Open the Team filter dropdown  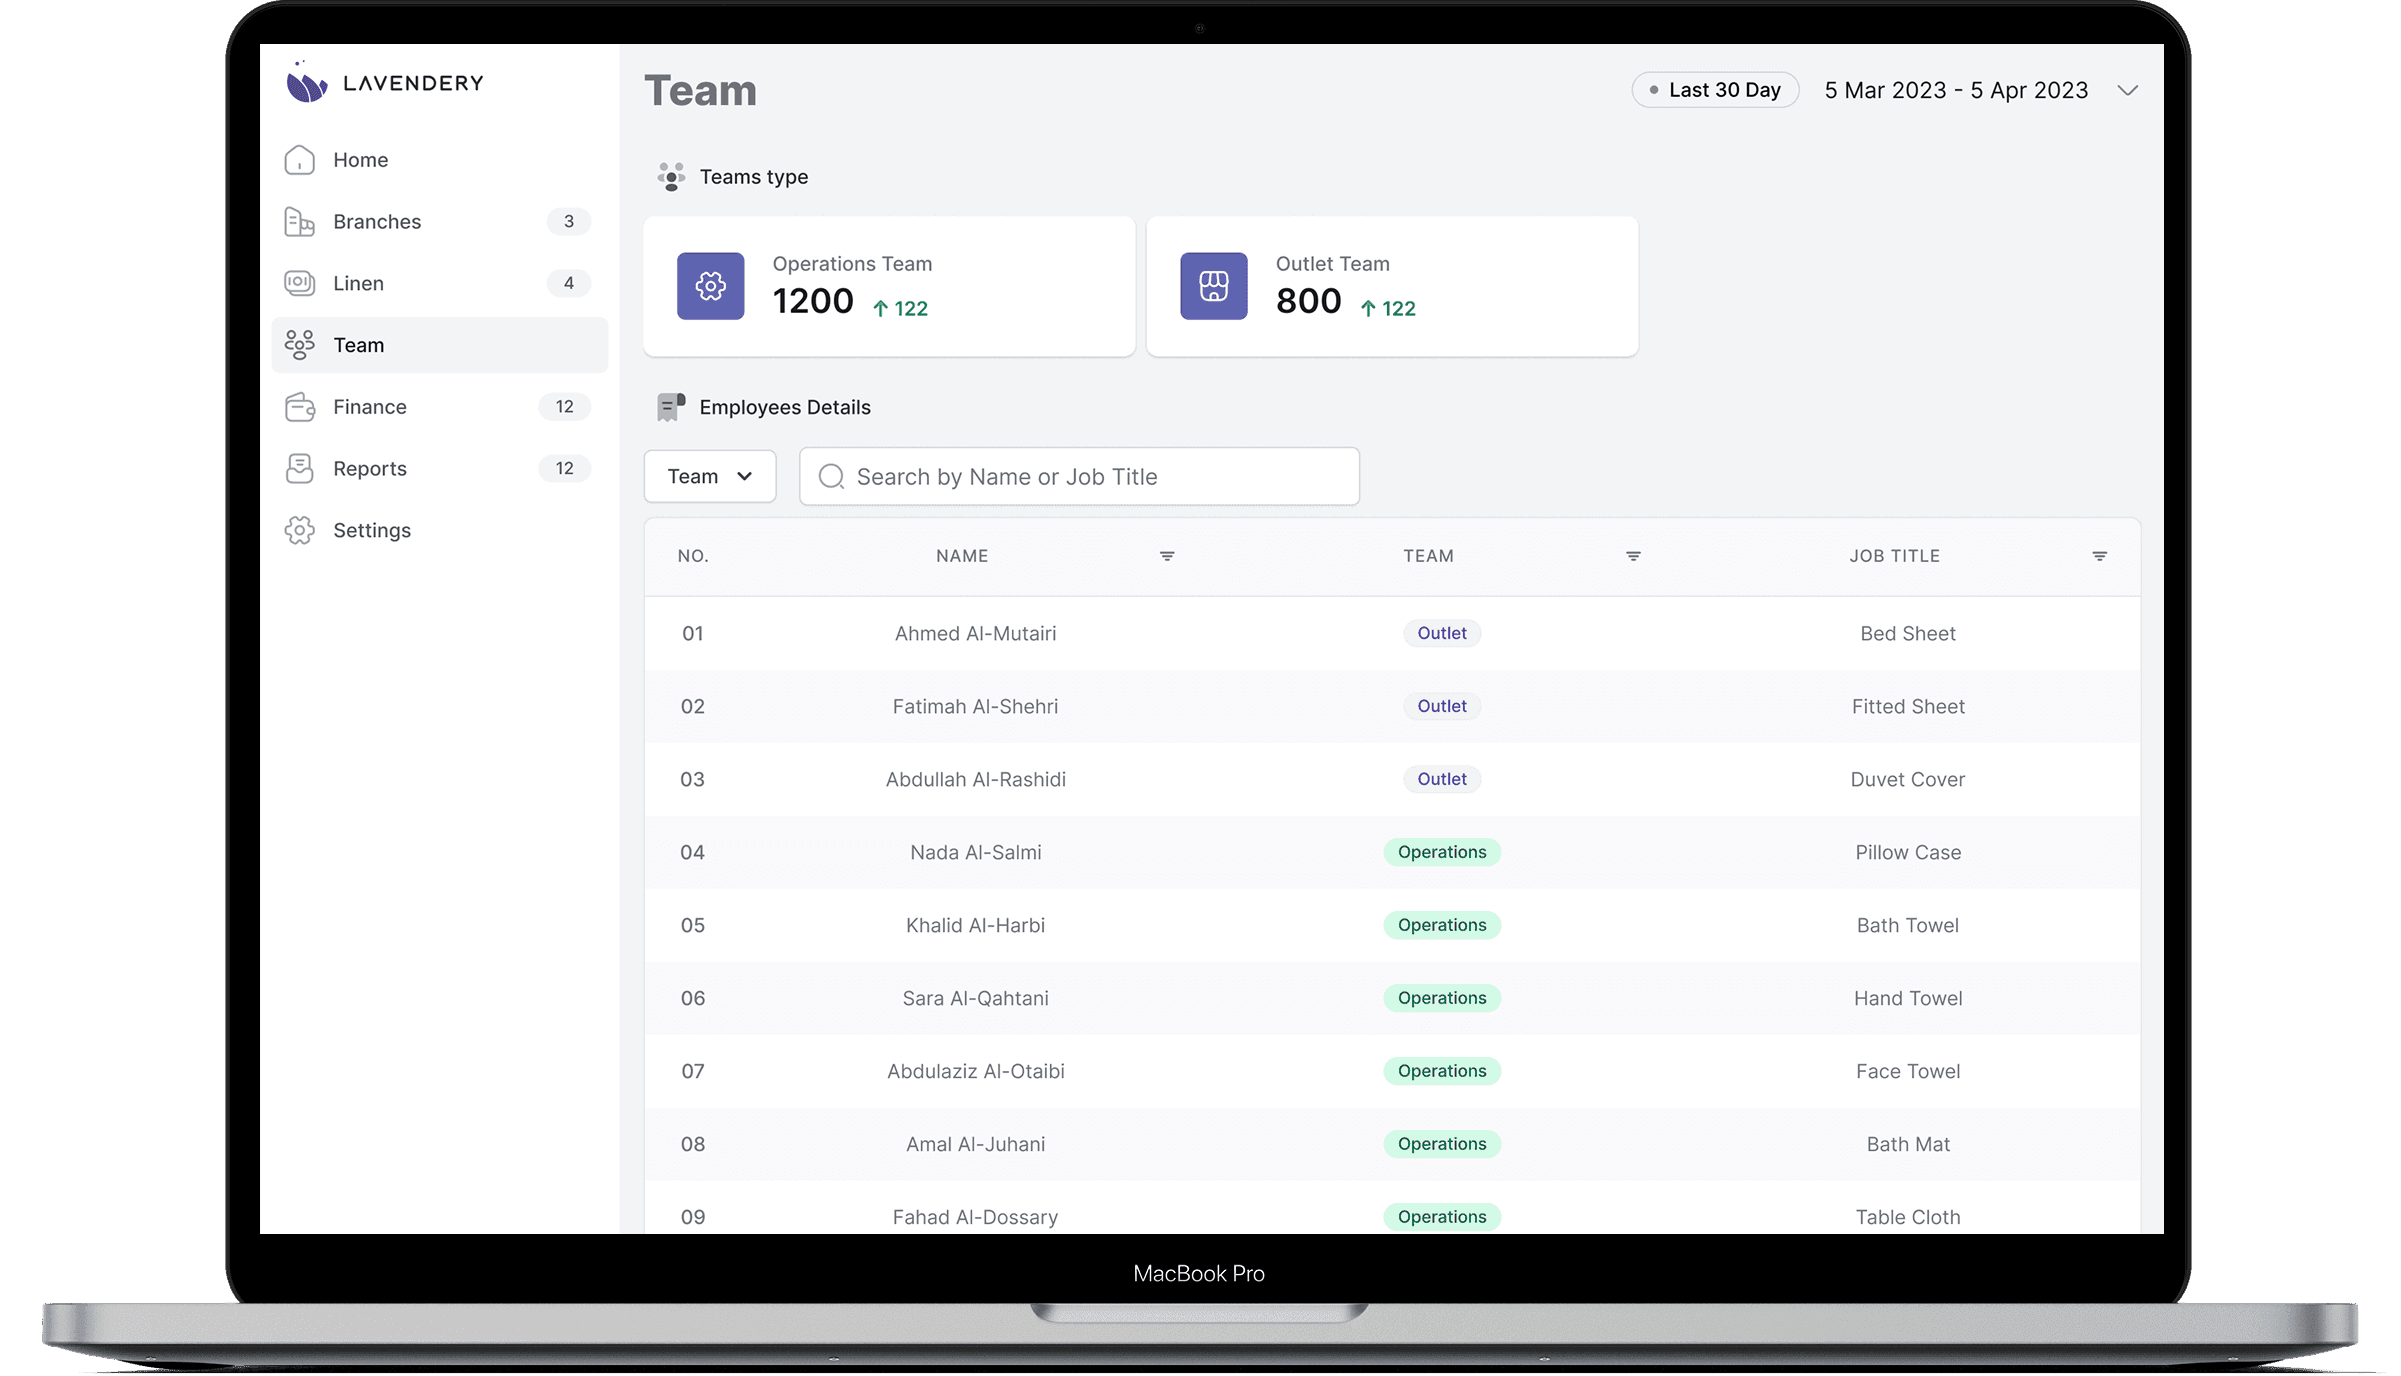[x=709, y=477]
